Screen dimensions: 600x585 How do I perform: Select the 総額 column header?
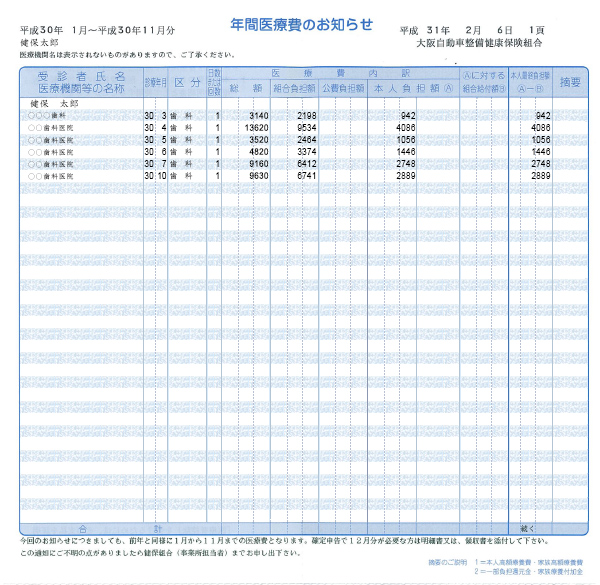pos(246,88)
